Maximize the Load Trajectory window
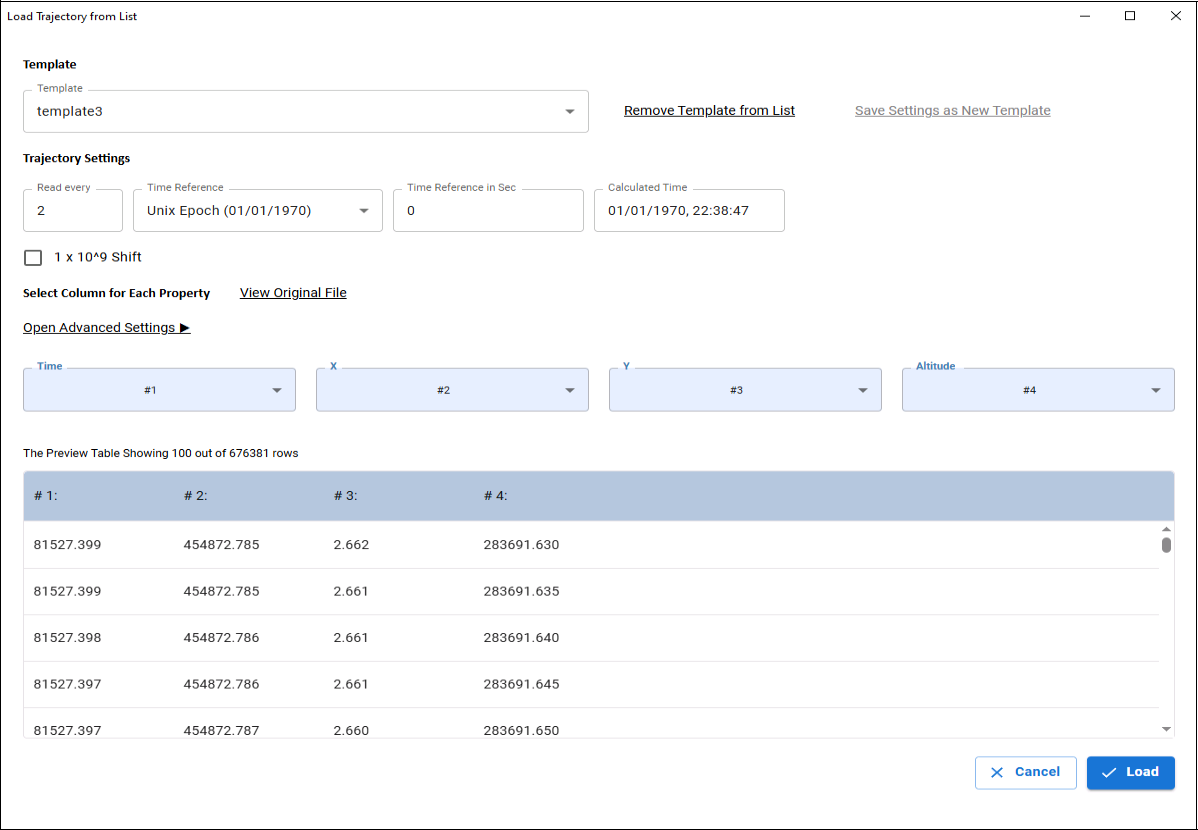This screenshot has width=1198, height=830. pos(1130,16)
